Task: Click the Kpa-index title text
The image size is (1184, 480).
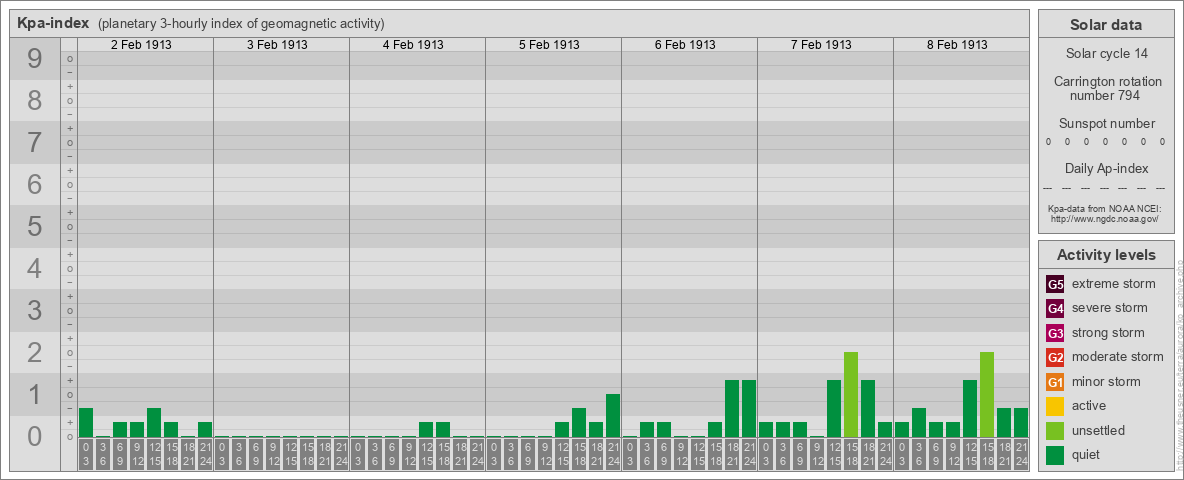Action: [54, 23]
